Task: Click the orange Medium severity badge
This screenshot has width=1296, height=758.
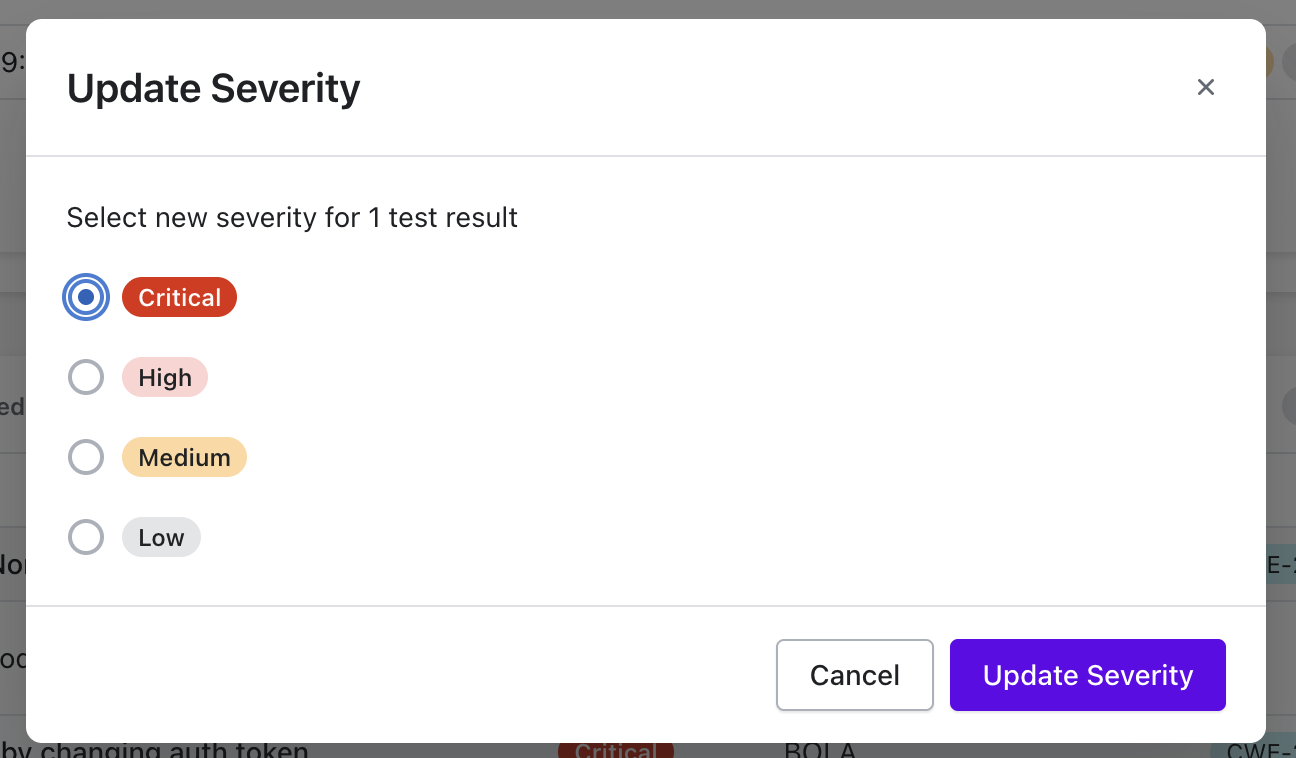Action: 184,457
